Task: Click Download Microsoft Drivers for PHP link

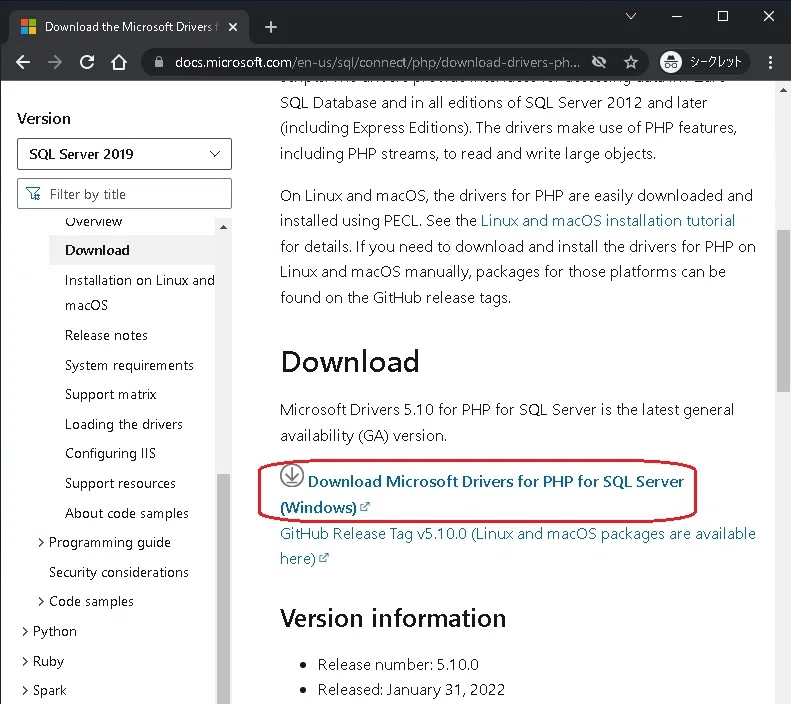Action: point(482,494)
